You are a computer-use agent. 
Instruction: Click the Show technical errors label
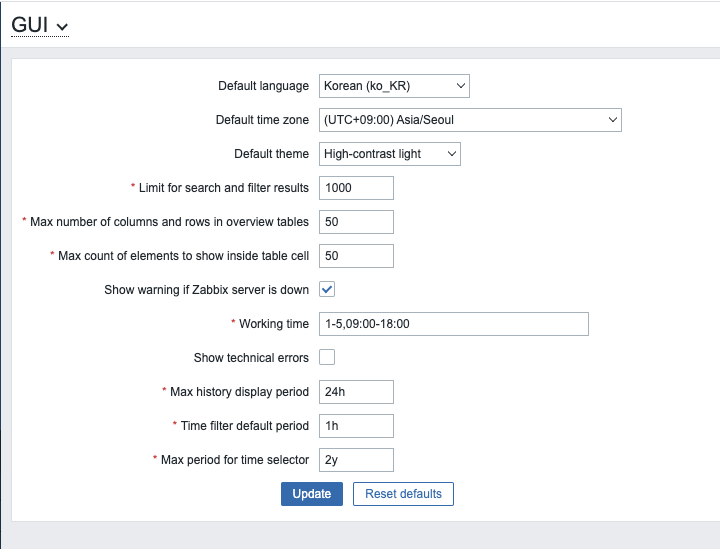click(x=251, y=358)
